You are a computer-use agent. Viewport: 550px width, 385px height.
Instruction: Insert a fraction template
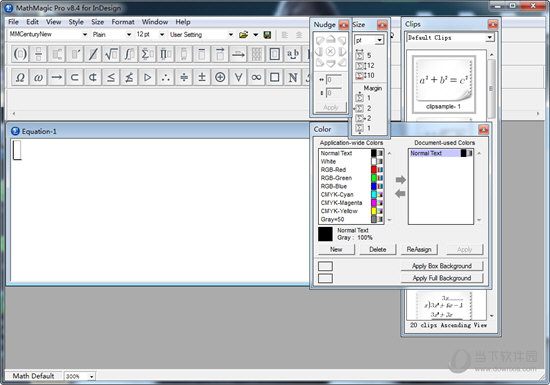(38, 54)
